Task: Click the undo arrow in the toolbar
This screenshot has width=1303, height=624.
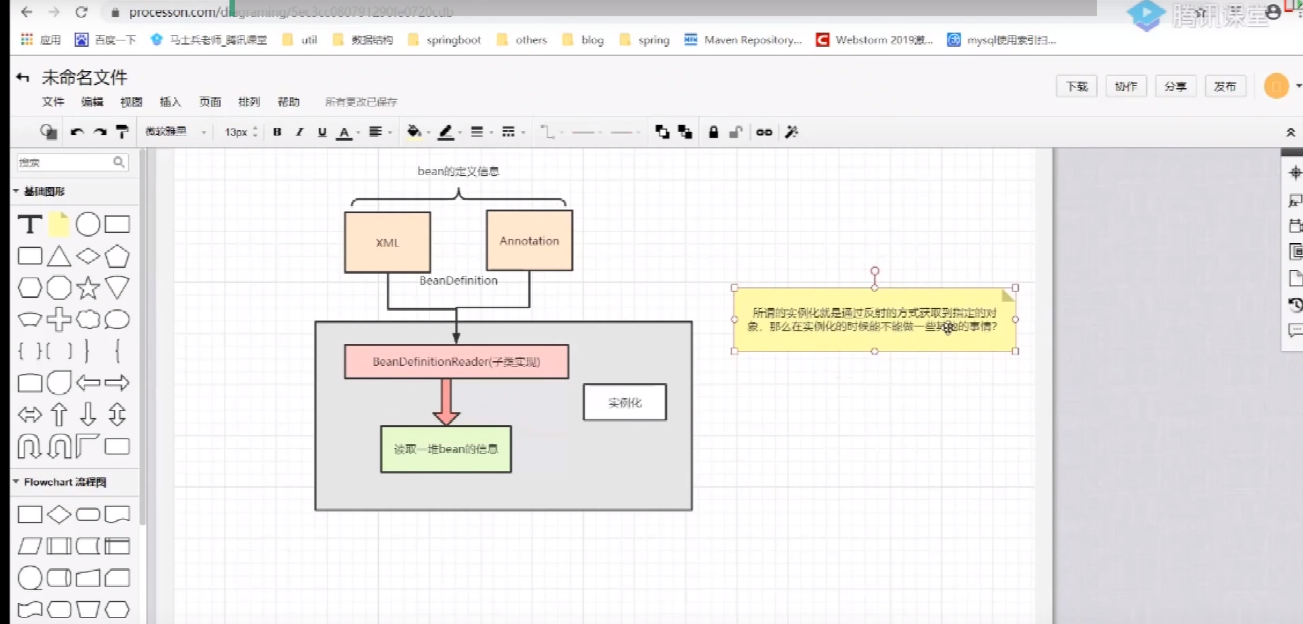Action: tap(77, 132)
